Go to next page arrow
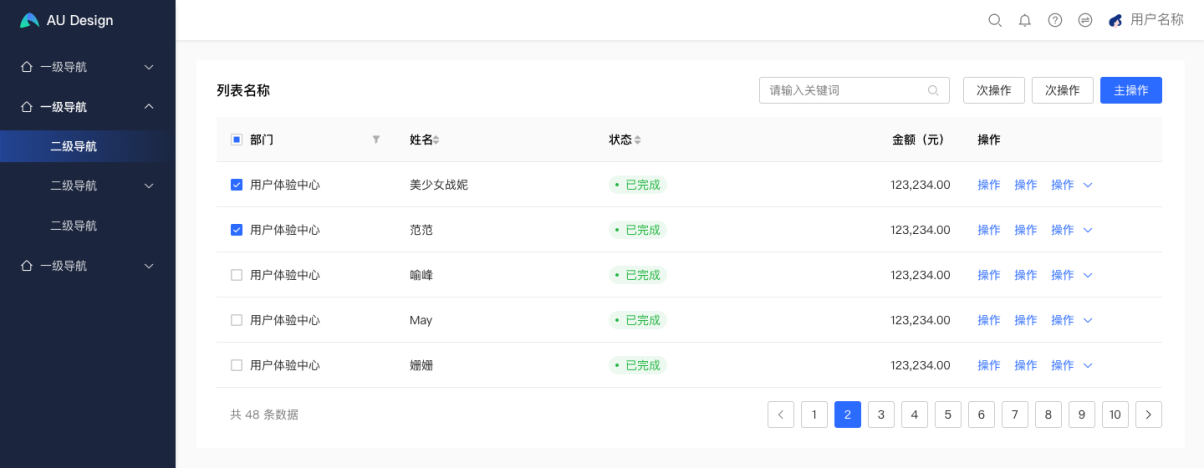 pyautogui.click(x=1149, y=414)
